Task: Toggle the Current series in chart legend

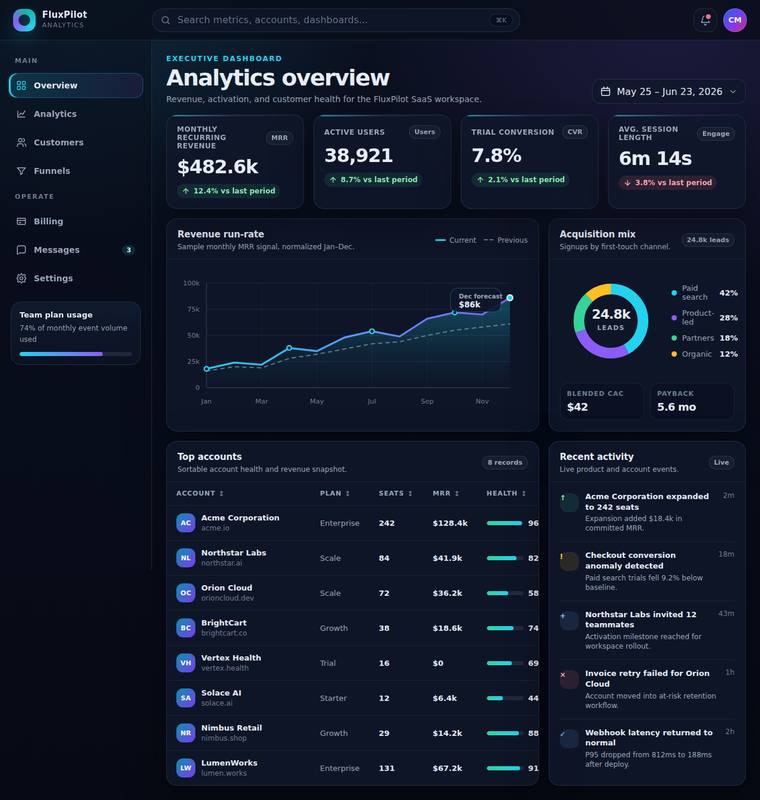Action: pos(455,240)
